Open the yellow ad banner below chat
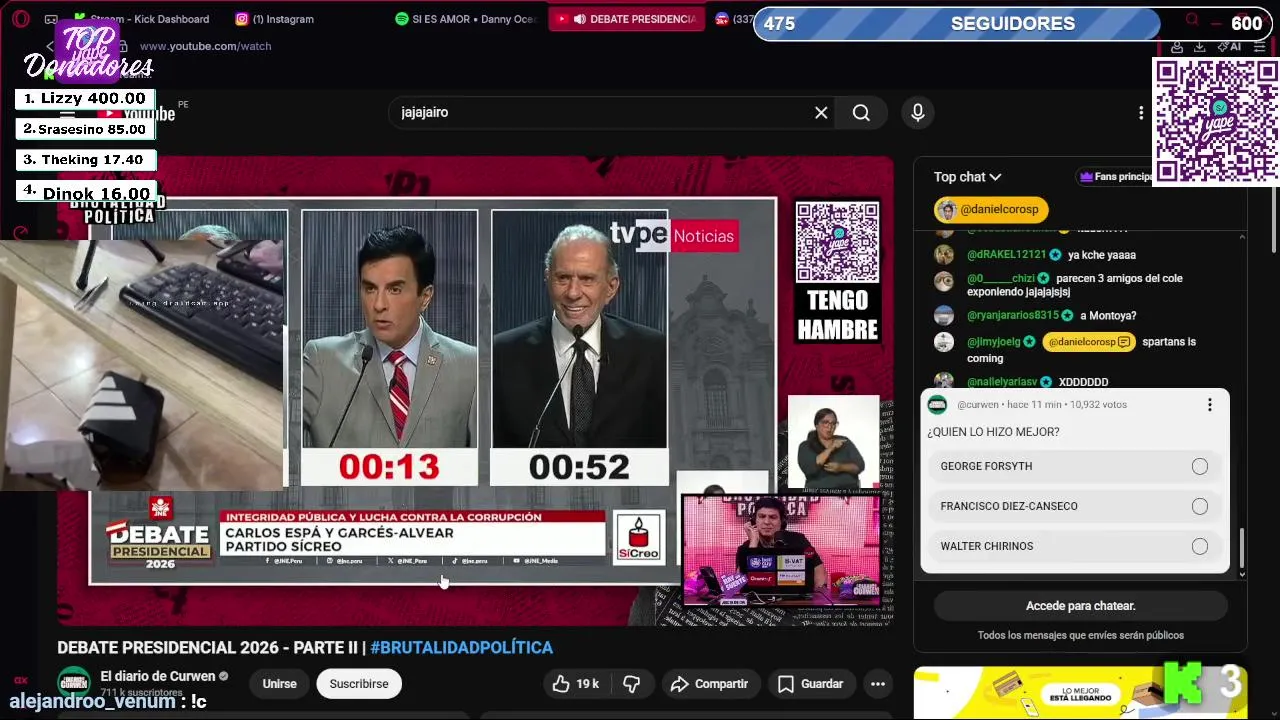This screenshot has height=720, width=1280. pyautogui.click(x=1080, y=693)
